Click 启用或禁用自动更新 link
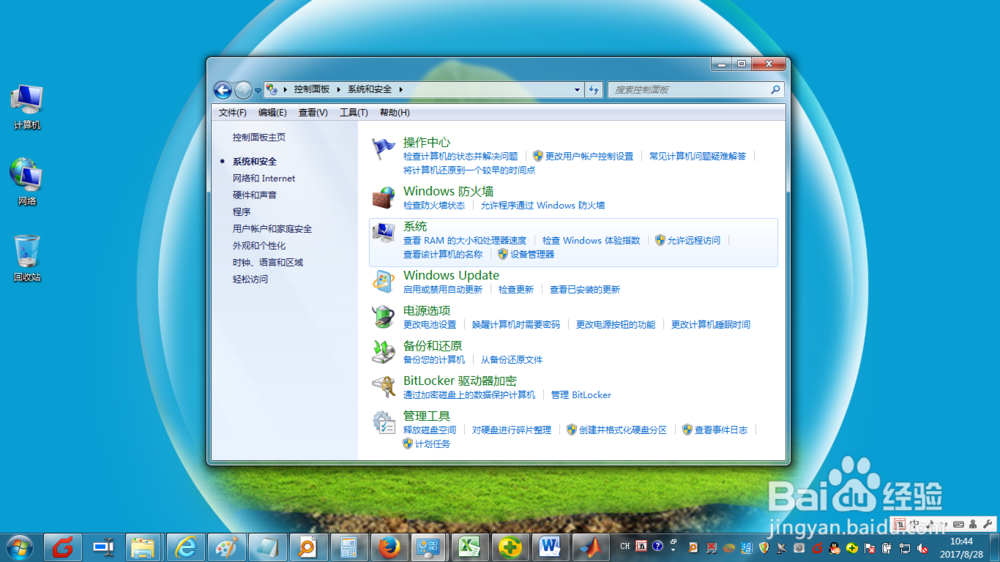Viewport: 1000px width, 562px height. 443,290
